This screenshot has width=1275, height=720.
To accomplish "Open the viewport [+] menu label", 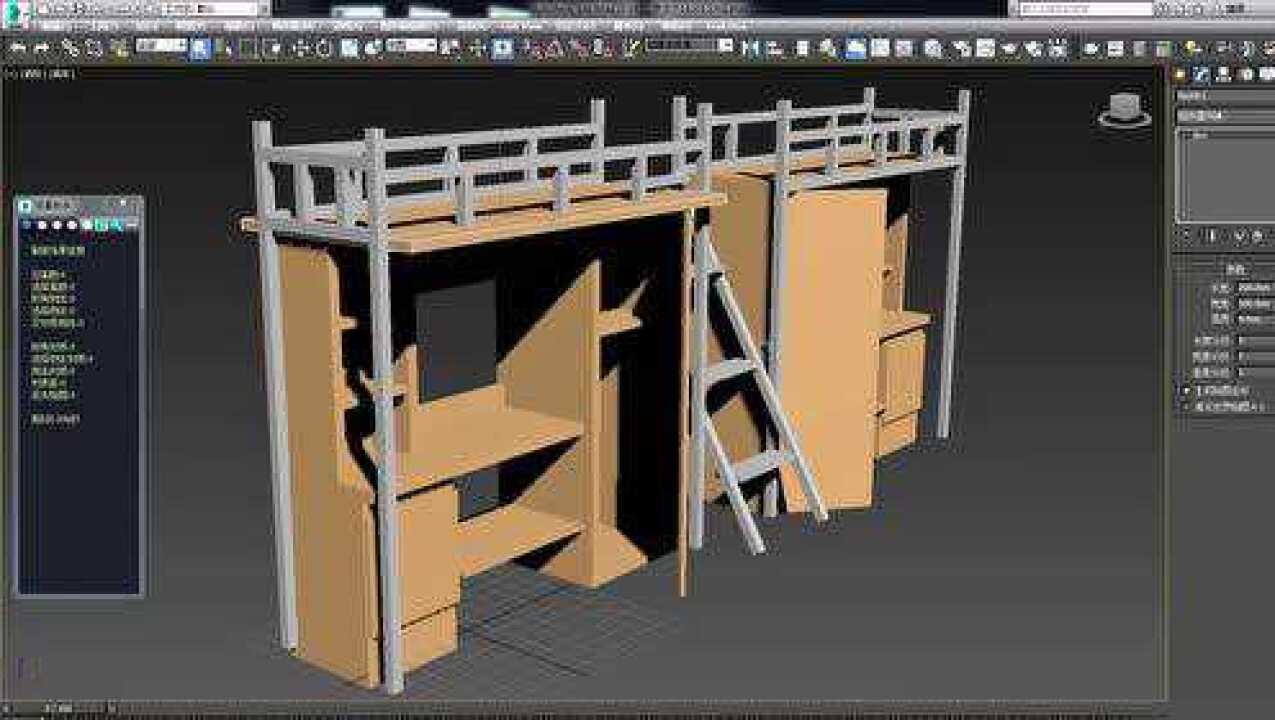I will pyautogui.click(x=11, y=74).
